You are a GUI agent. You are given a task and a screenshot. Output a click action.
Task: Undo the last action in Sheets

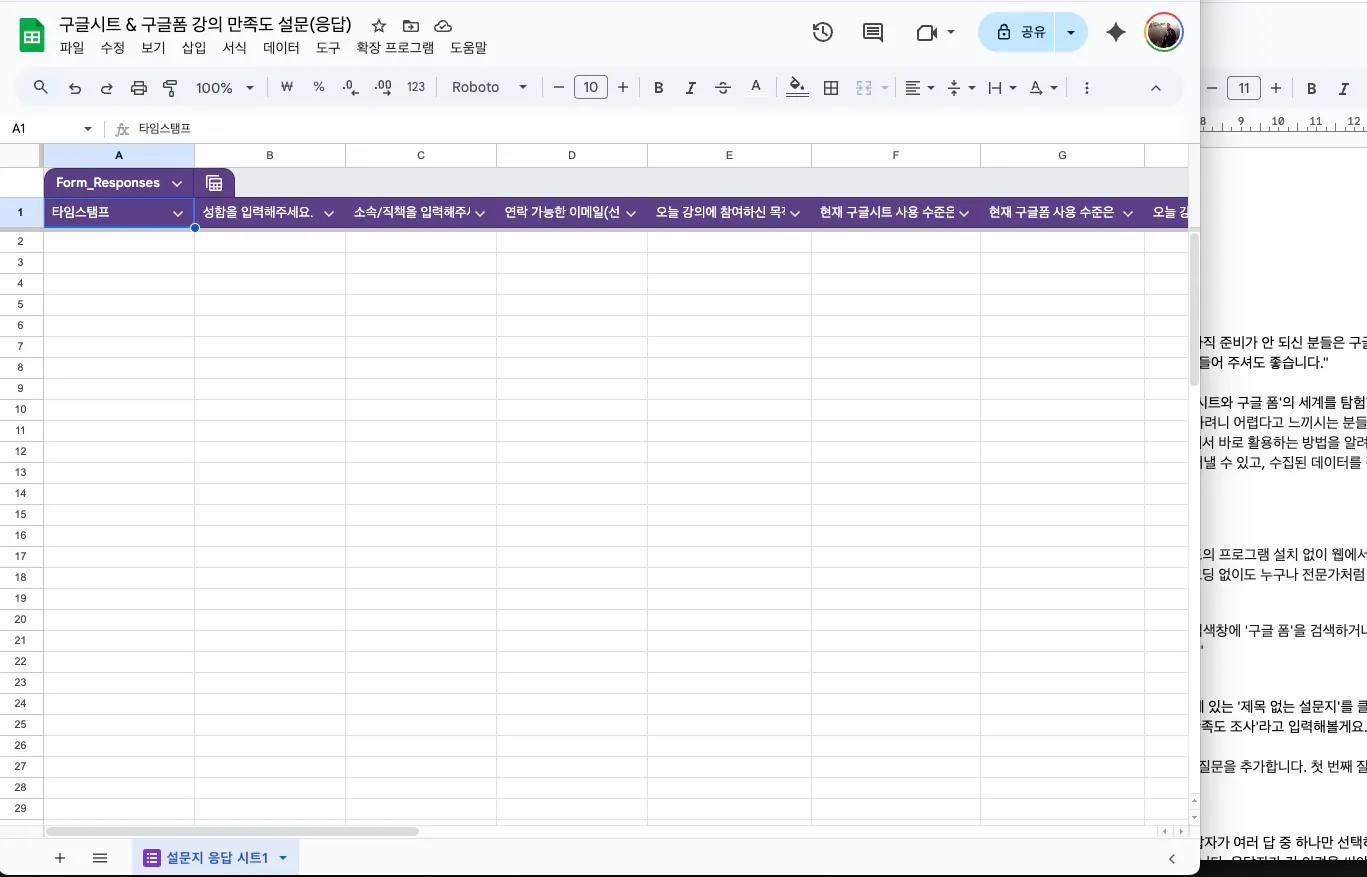pos(75,88)
